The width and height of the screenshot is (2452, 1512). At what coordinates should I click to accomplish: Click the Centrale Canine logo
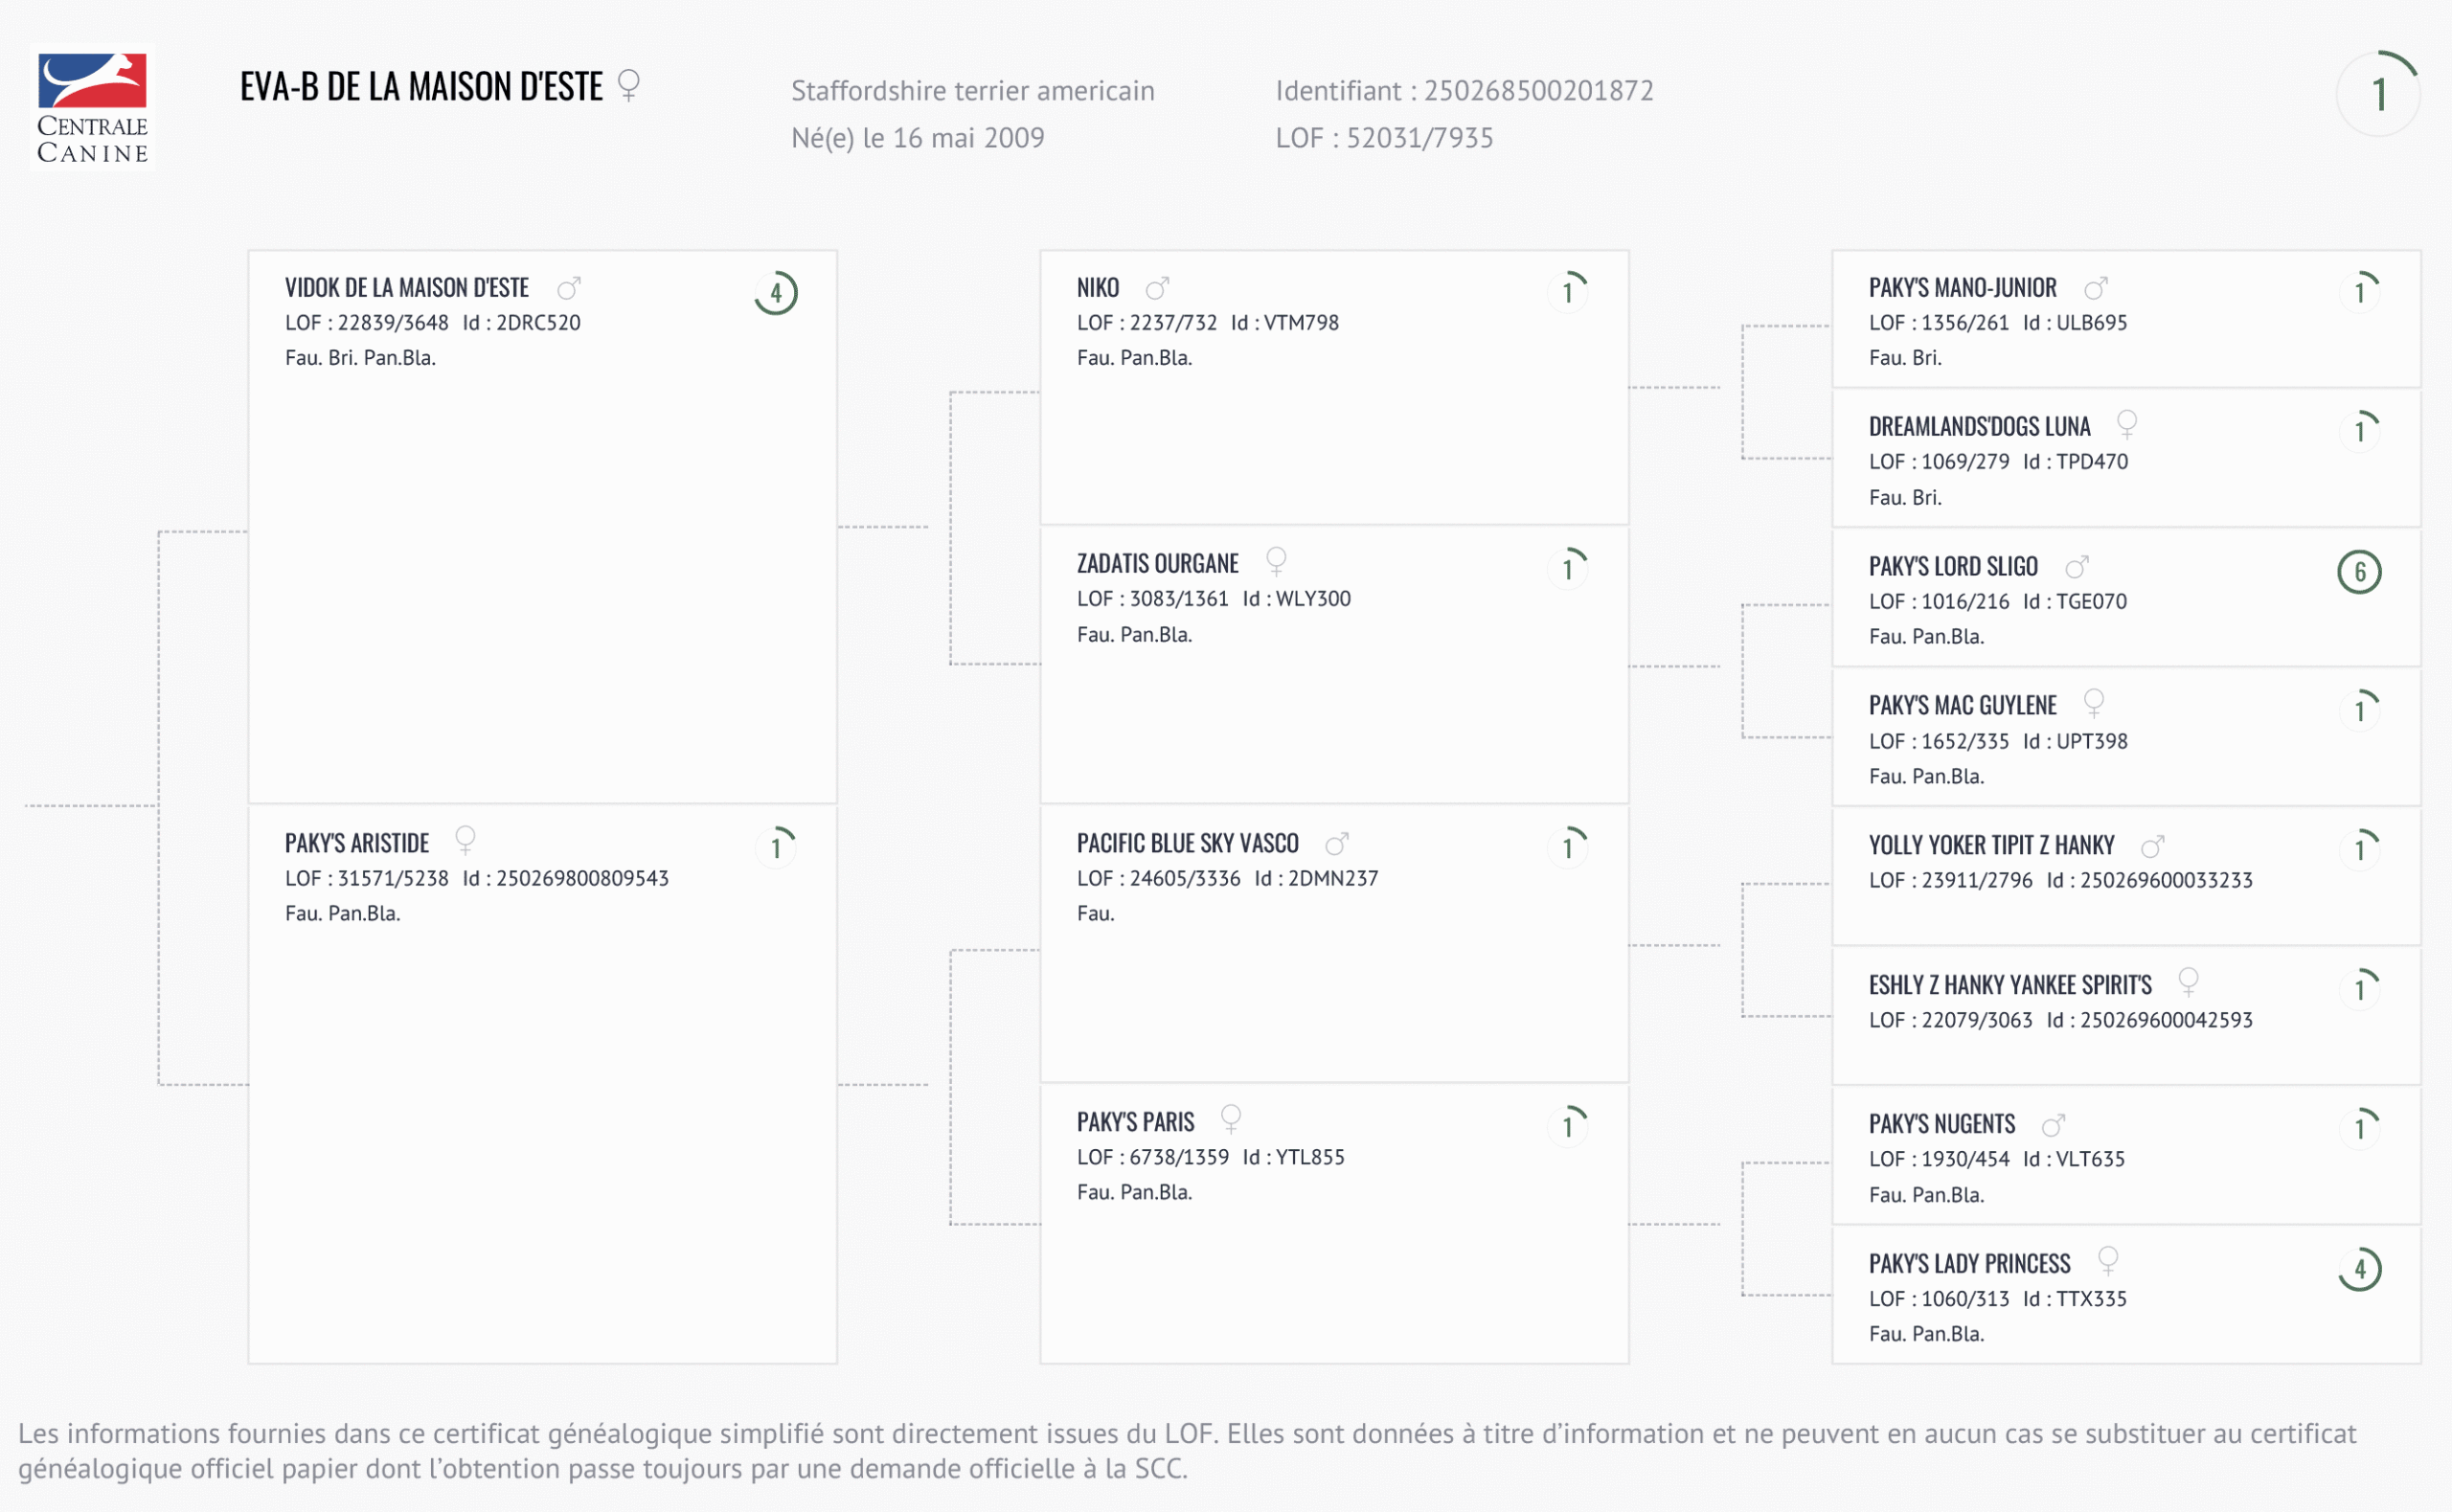click(x=92, y=108)
